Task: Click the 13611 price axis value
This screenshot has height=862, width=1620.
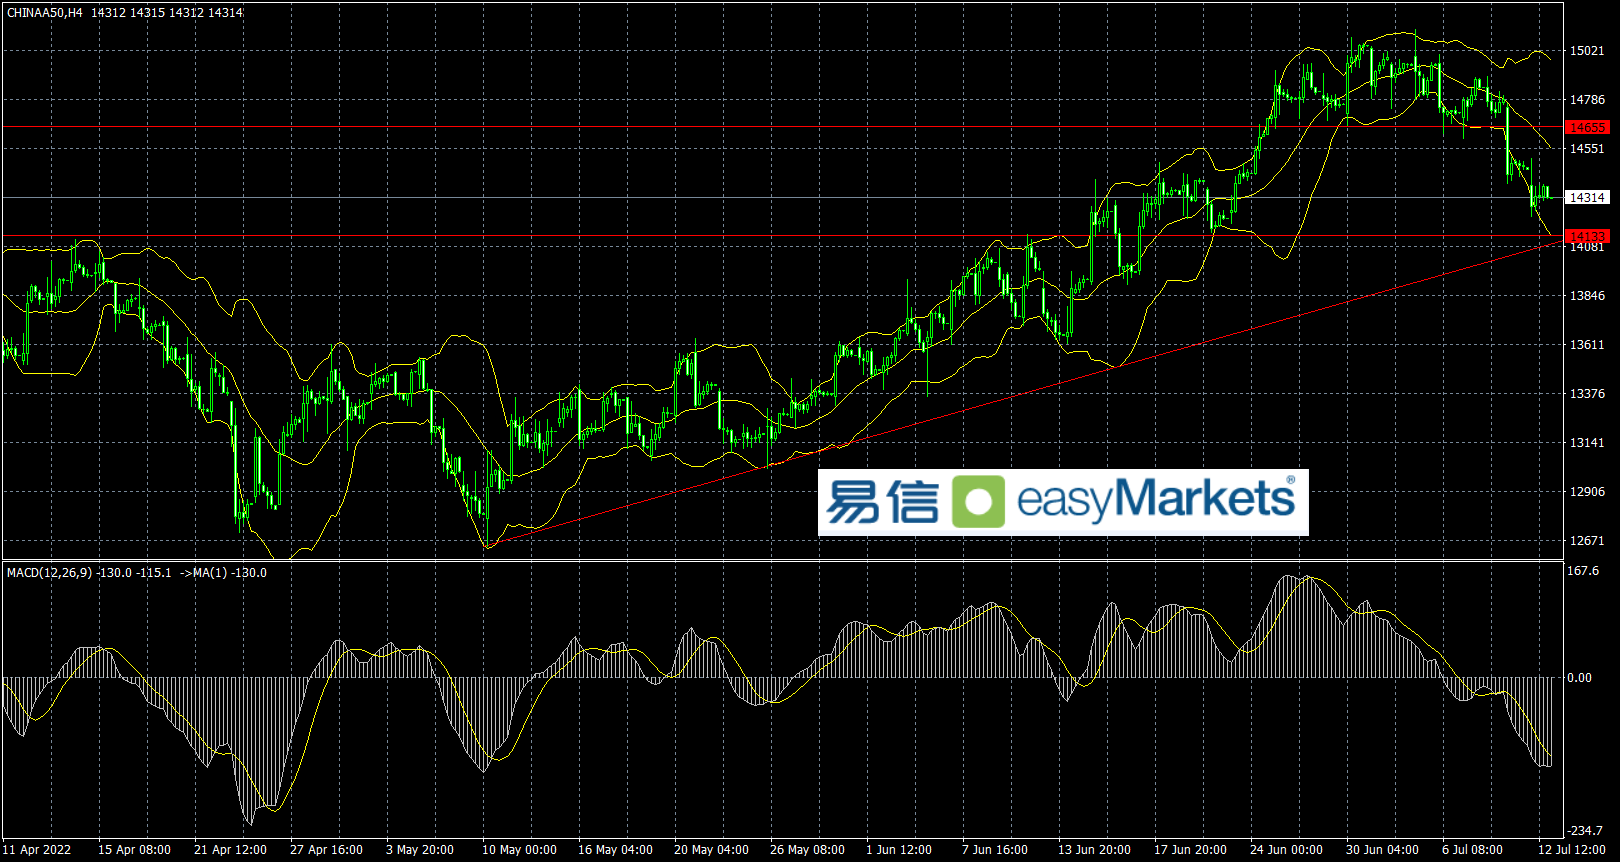Action: pyautogui.click(x=1587, y=345)
